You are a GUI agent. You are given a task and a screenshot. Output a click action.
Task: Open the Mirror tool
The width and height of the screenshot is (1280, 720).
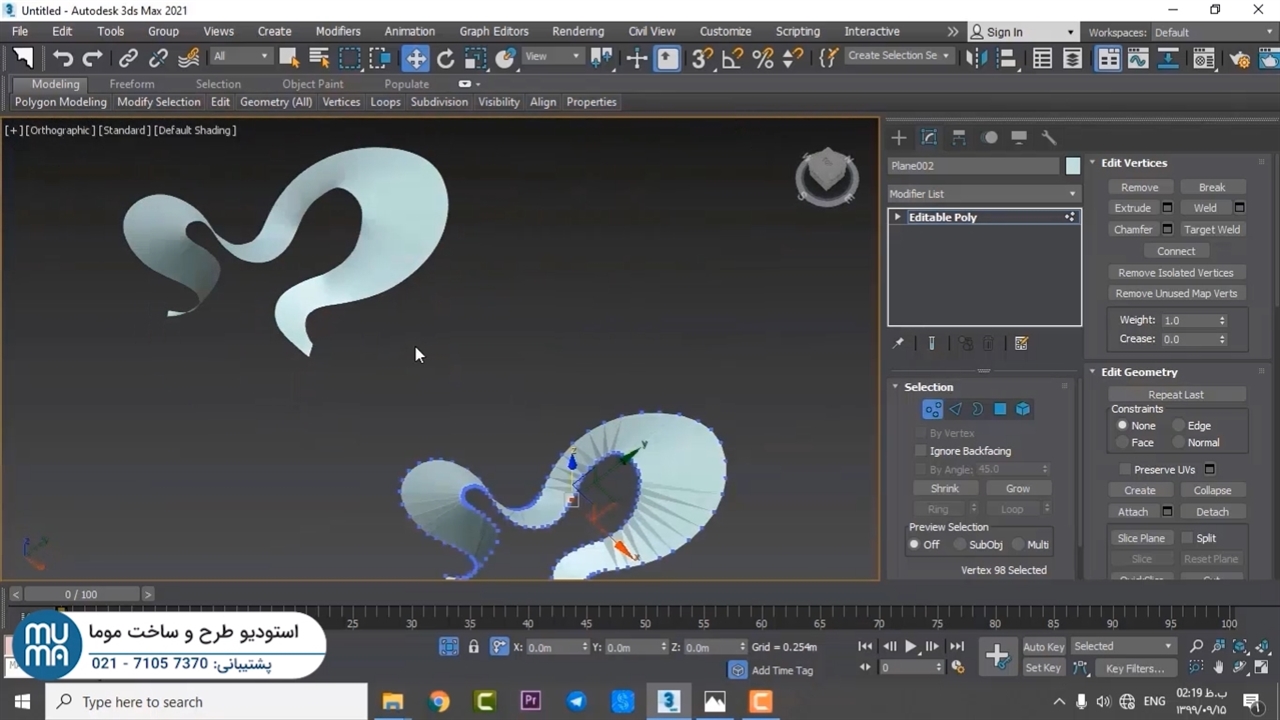point(976,58)
